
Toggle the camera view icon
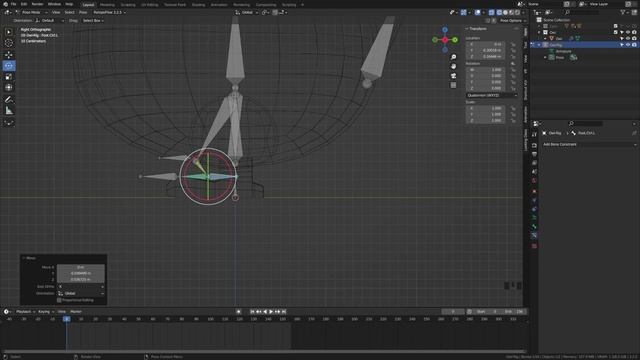tap(453, 76)
